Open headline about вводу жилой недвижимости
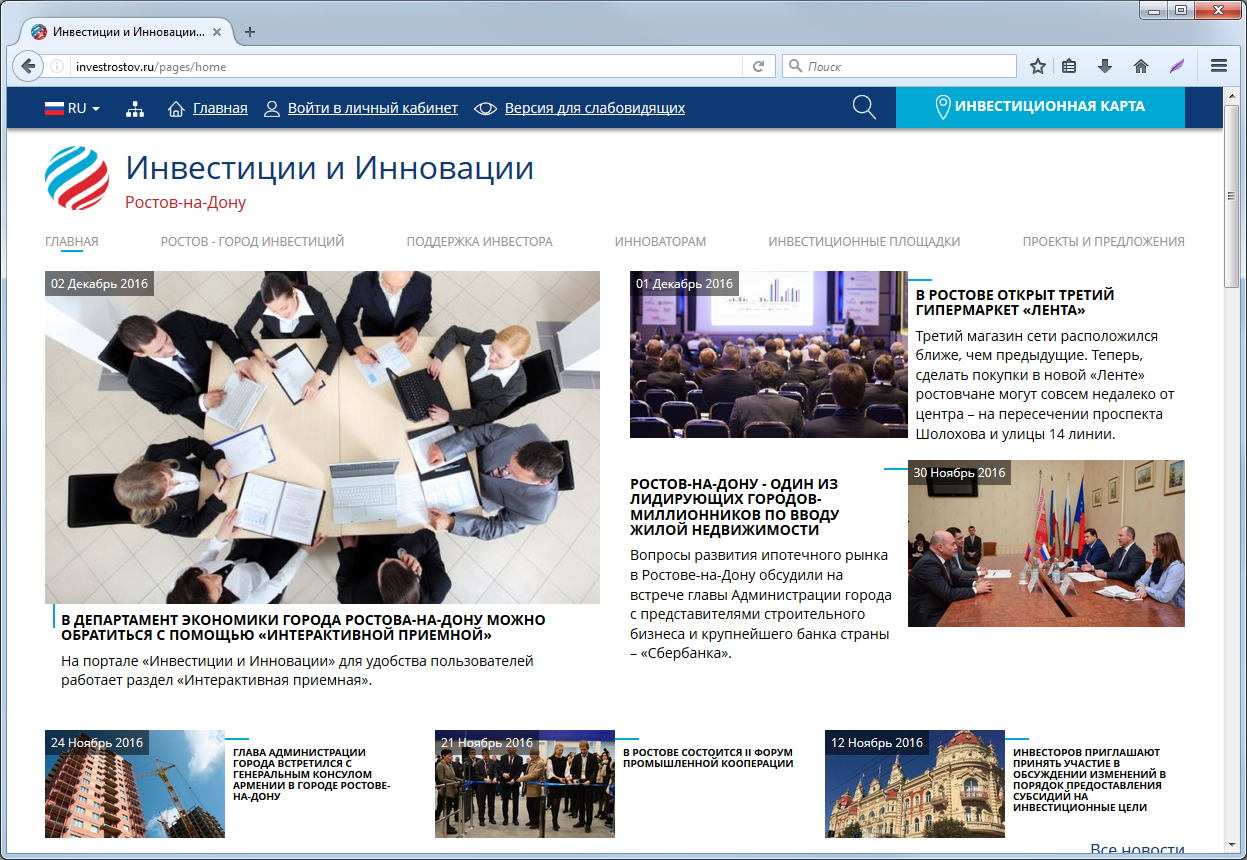The width and height of the screenshot is (1247, 860). pos(734,507)
